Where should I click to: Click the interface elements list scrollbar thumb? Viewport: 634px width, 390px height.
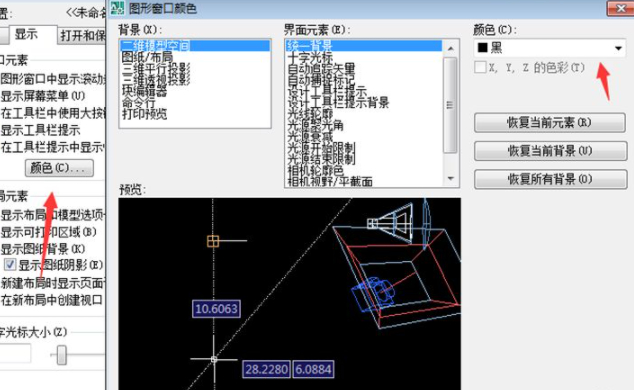point(450,105)
